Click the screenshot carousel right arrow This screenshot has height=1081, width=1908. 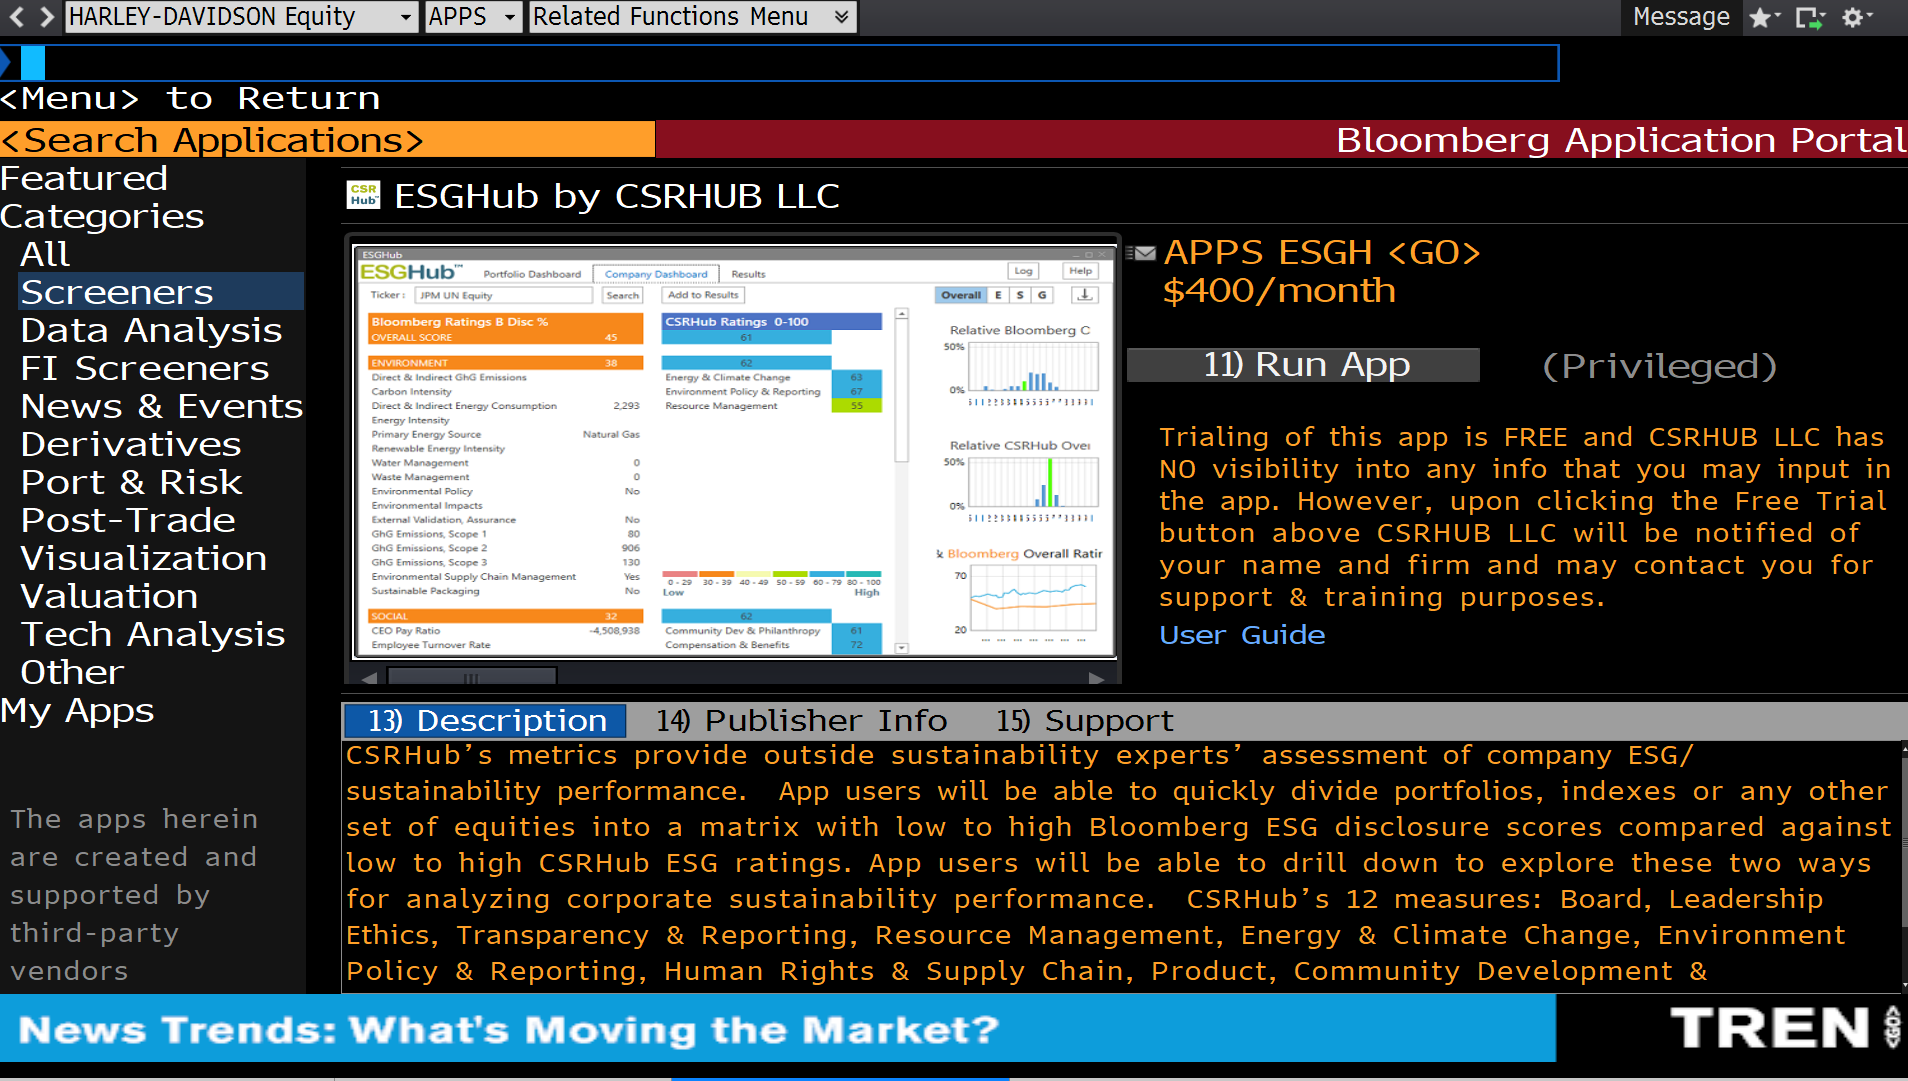1096,678
